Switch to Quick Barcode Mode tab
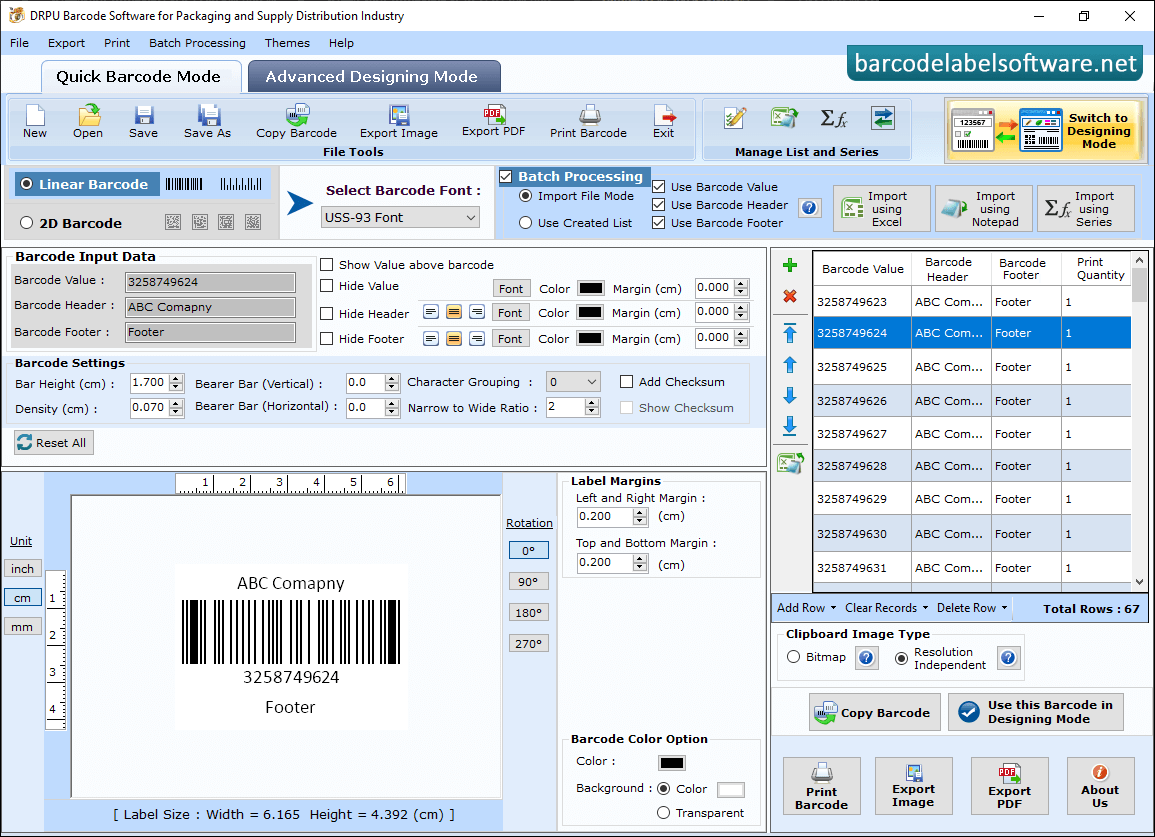 pyautogui.click(x=139, y=77)
